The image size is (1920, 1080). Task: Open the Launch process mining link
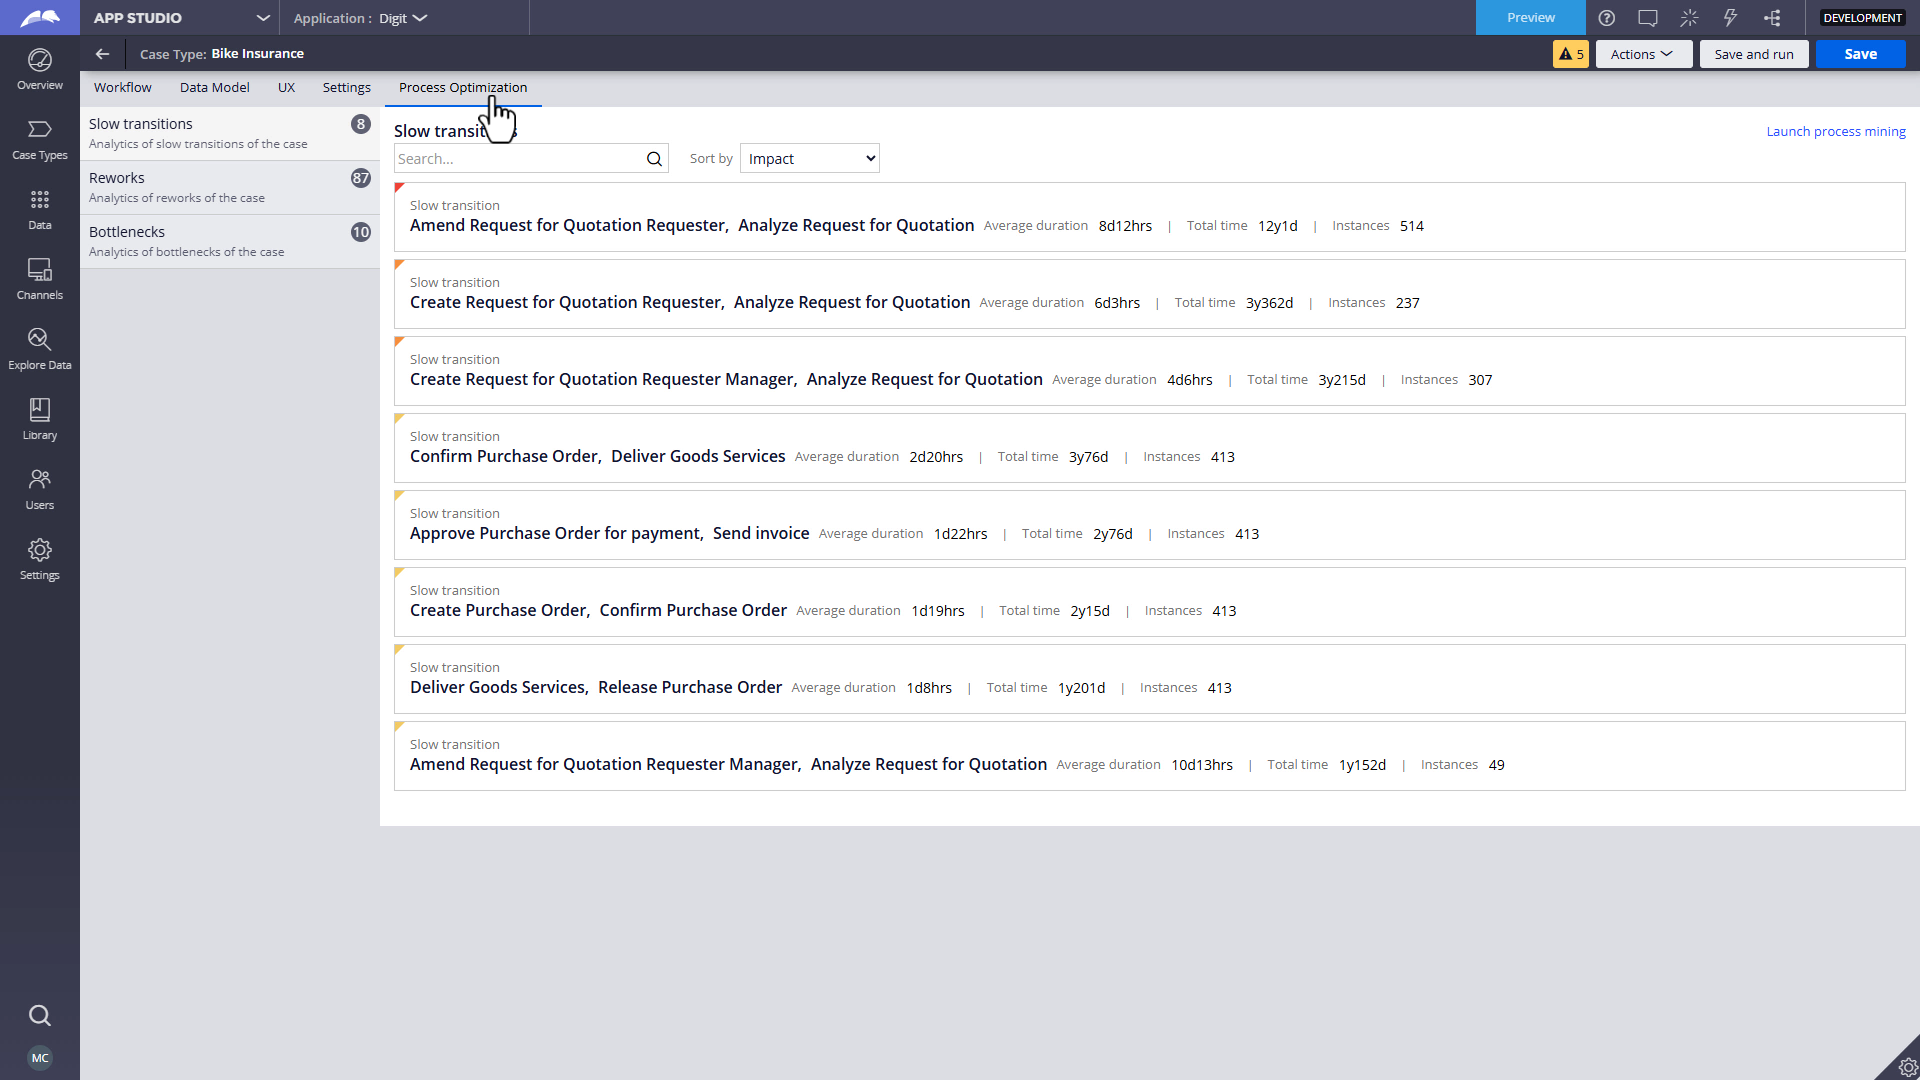(1836, 131)
